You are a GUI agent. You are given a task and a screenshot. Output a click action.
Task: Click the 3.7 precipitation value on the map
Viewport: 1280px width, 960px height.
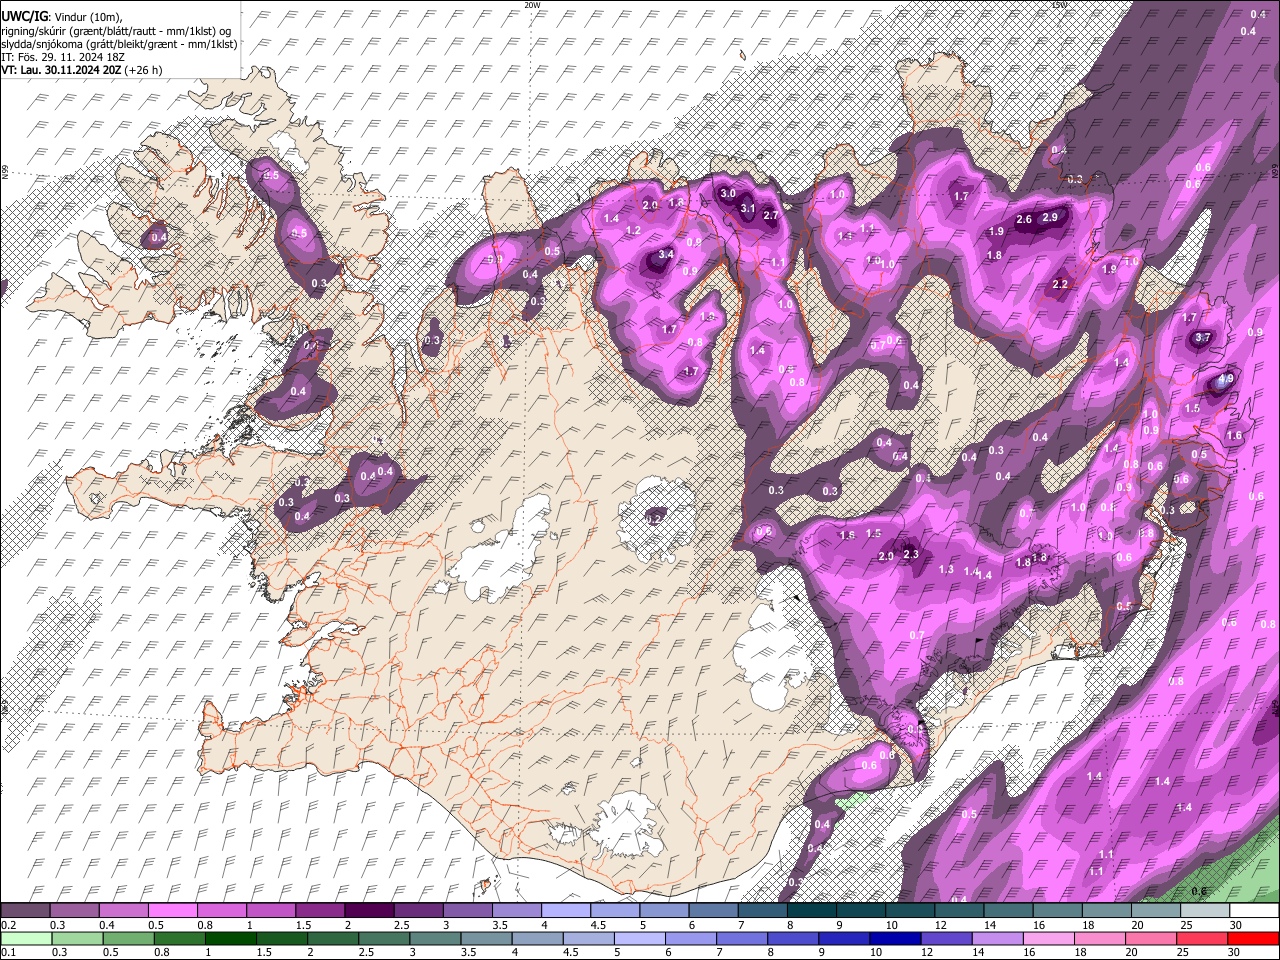click(x=1203, y=337)
